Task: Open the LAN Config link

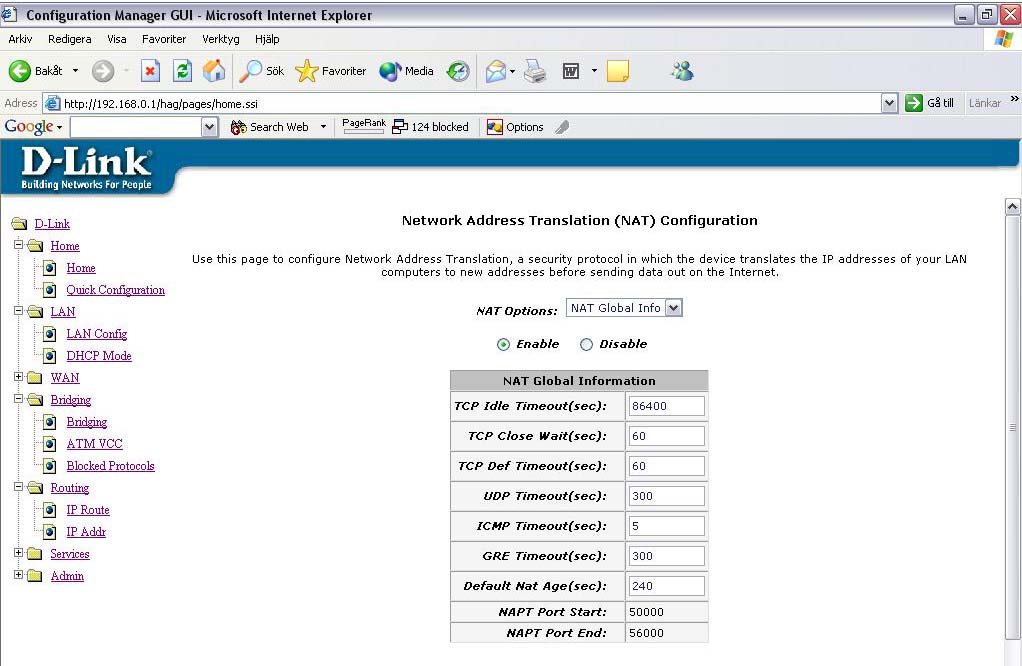Action: (x=96, y=334)
